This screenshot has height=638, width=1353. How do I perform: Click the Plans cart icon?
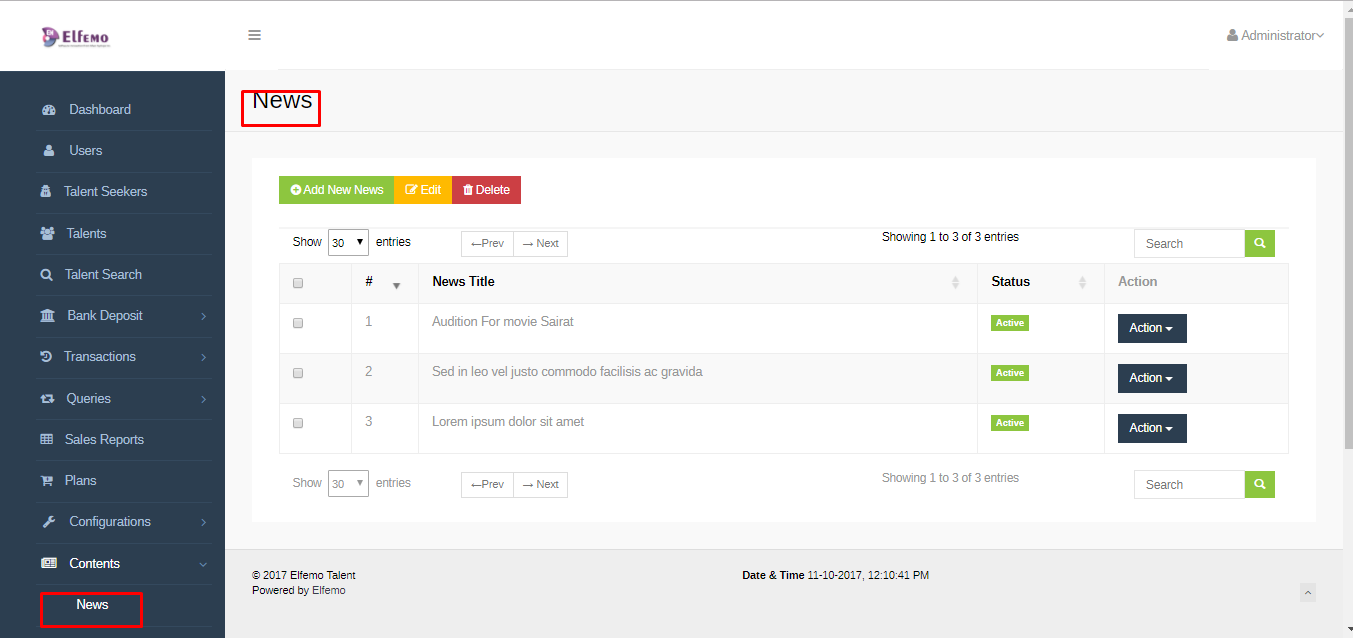(46, 481)
